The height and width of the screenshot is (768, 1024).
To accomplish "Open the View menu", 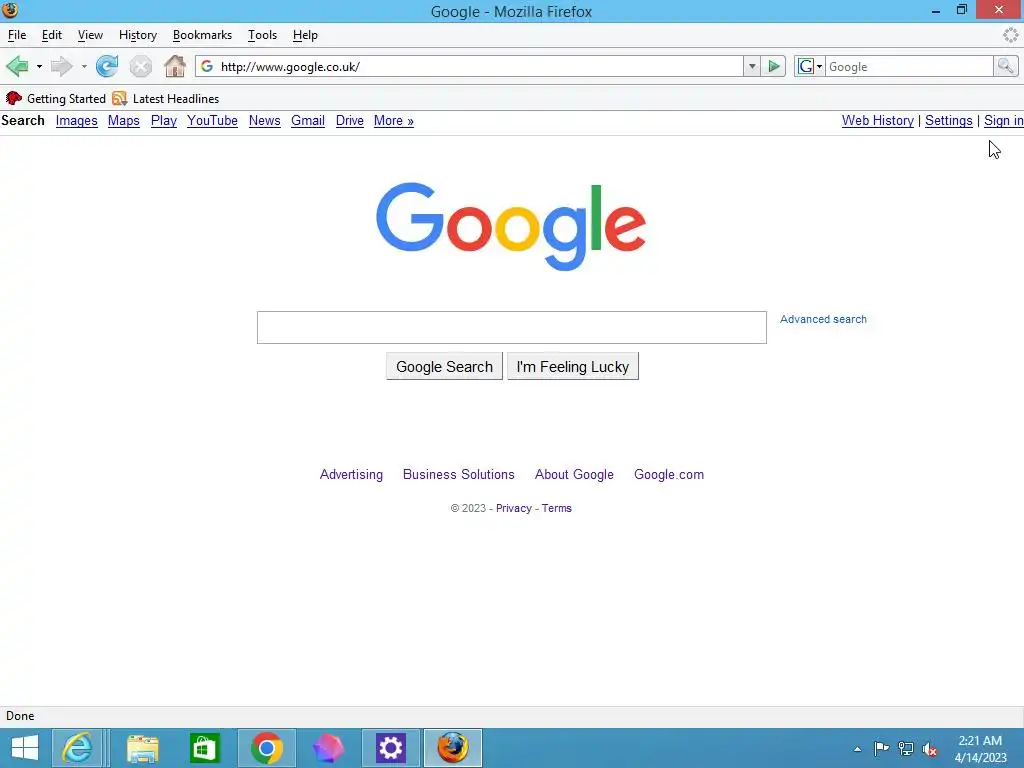I will point(90,35).
